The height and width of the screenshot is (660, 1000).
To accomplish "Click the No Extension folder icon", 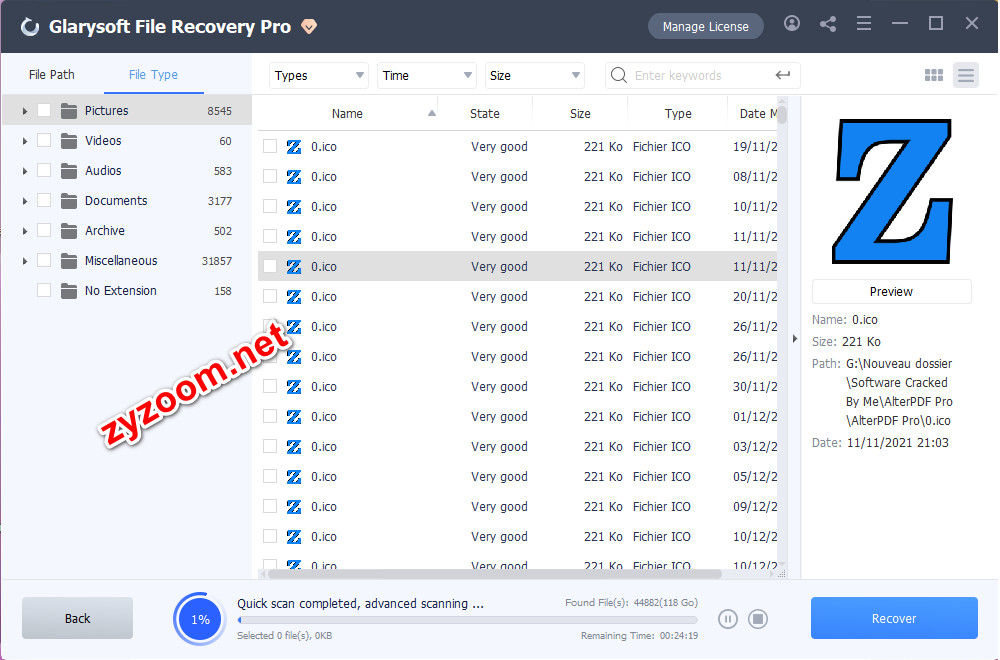I will 69,291.
